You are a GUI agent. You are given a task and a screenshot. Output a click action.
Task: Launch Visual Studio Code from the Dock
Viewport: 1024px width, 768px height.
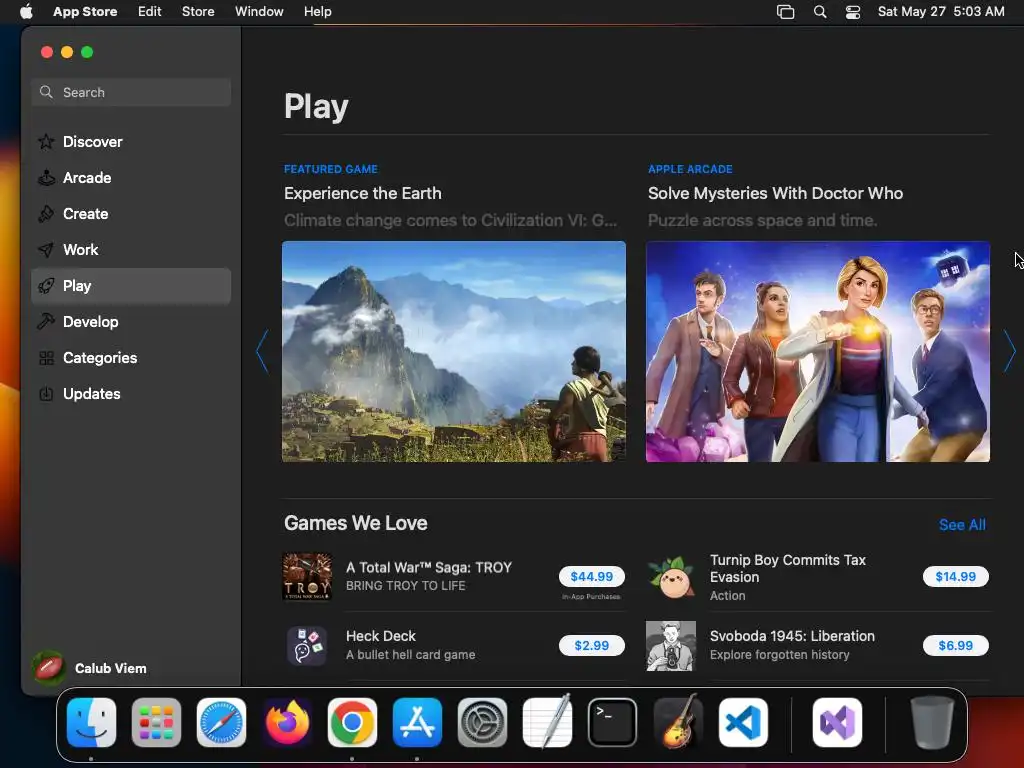click(743, 722)
